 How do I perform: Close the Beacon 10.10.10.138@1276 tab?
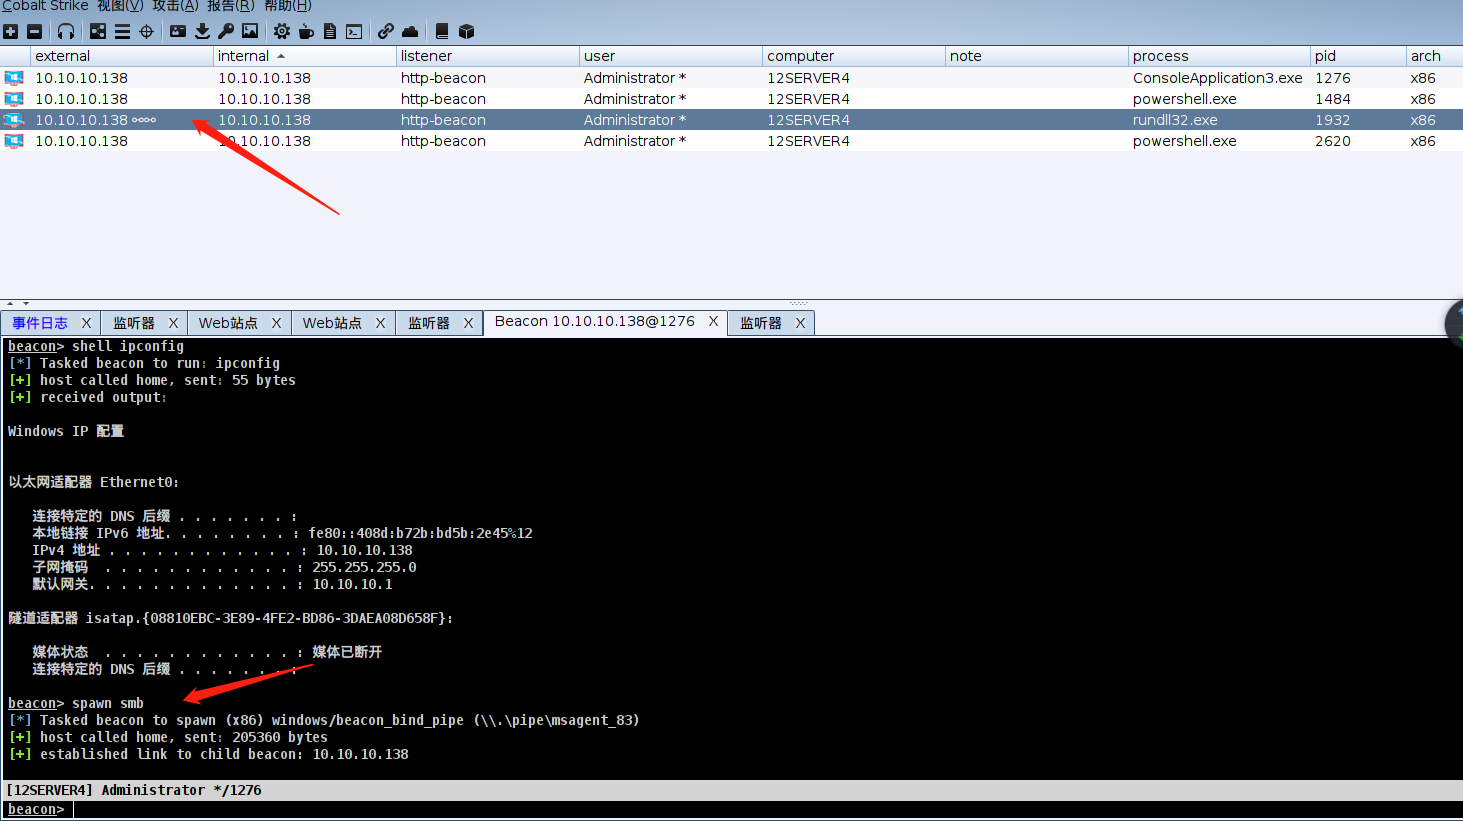713,321
